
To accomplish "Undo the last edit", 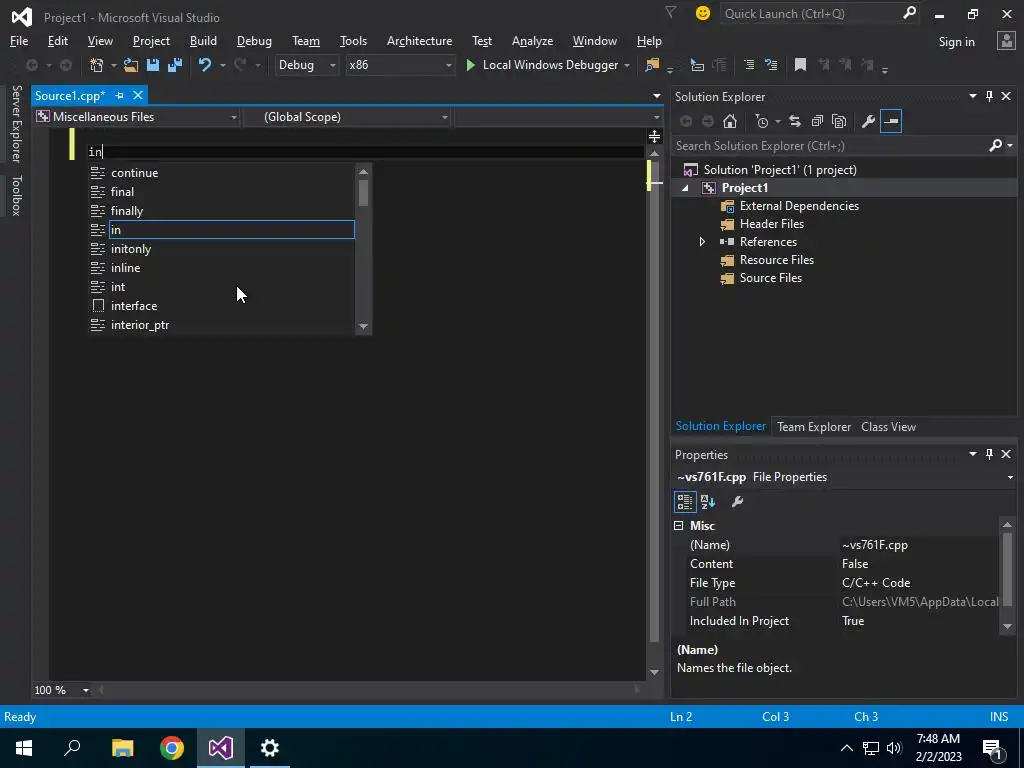I will coord(205,65).
